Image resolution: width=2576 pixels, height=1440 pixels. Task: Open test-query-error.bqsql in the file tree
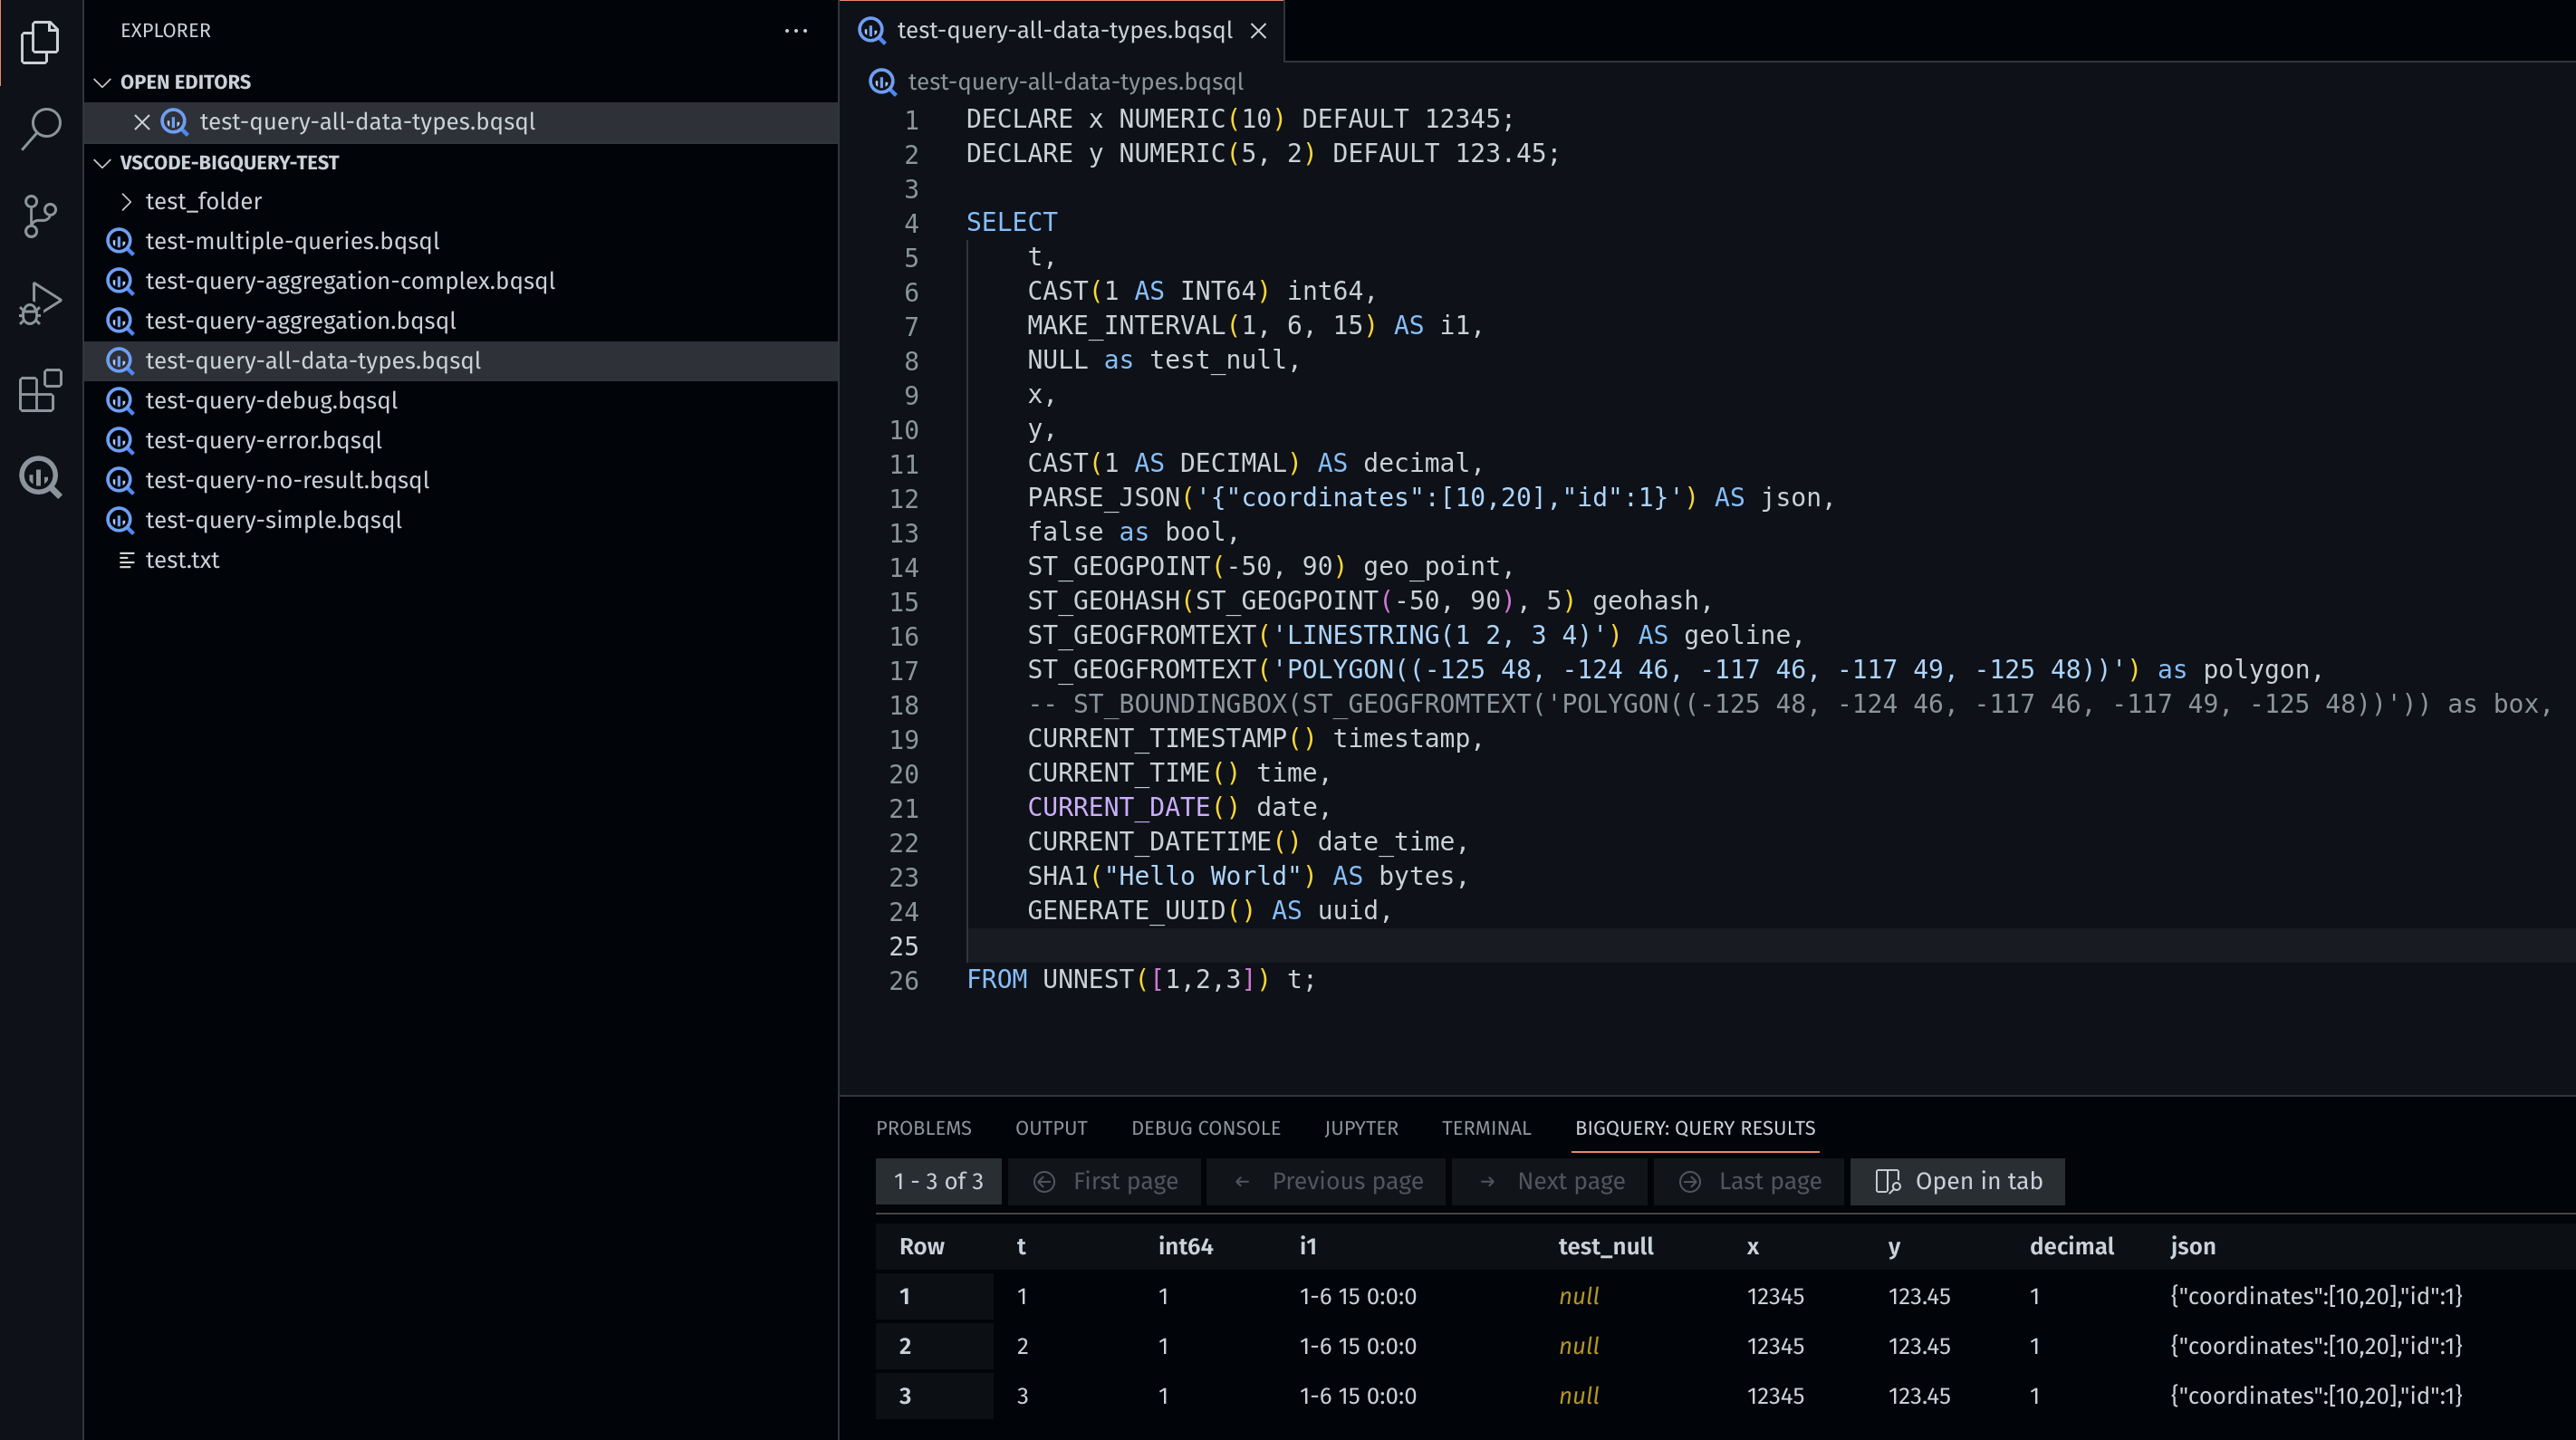(264, 440)
